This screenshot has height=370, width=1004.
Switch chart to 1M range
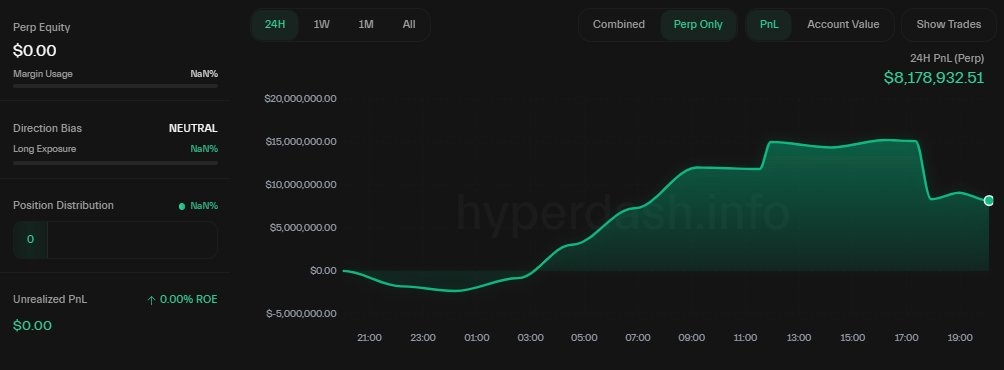click(x=366, y=25)
